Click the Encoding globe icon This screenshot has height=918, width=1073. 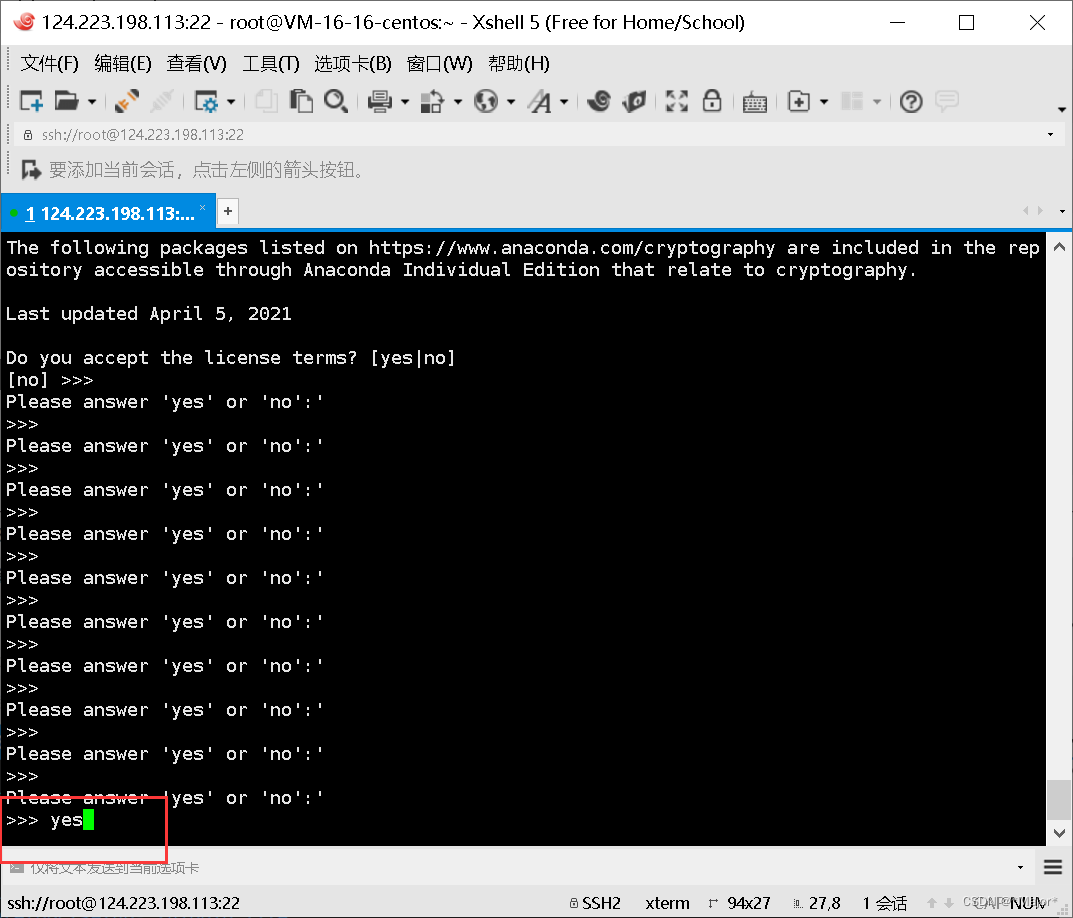pyautogui.click(x=486, y=101)
